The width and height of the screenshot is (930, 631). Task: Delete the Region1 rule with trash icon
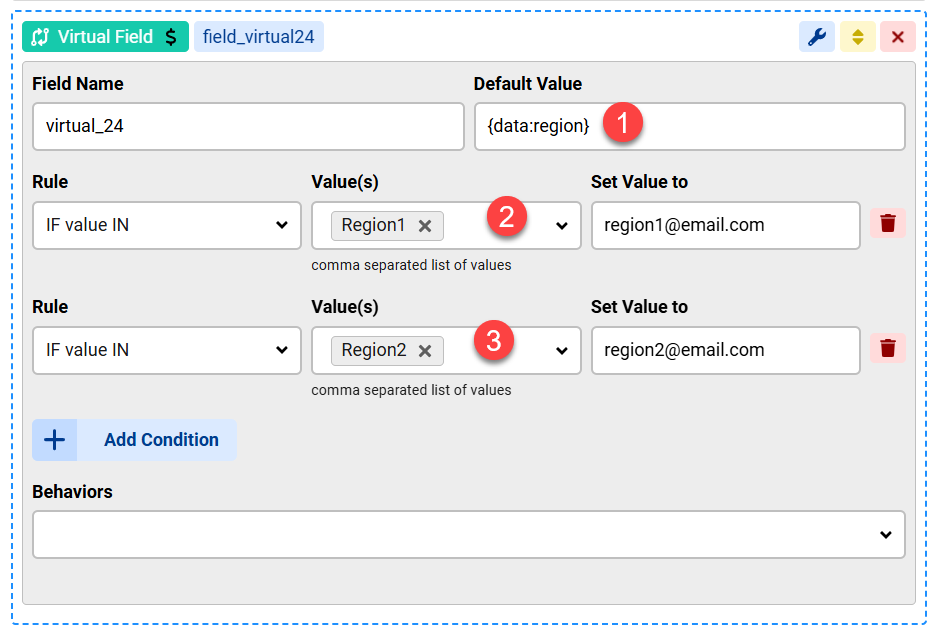(887, 224)
